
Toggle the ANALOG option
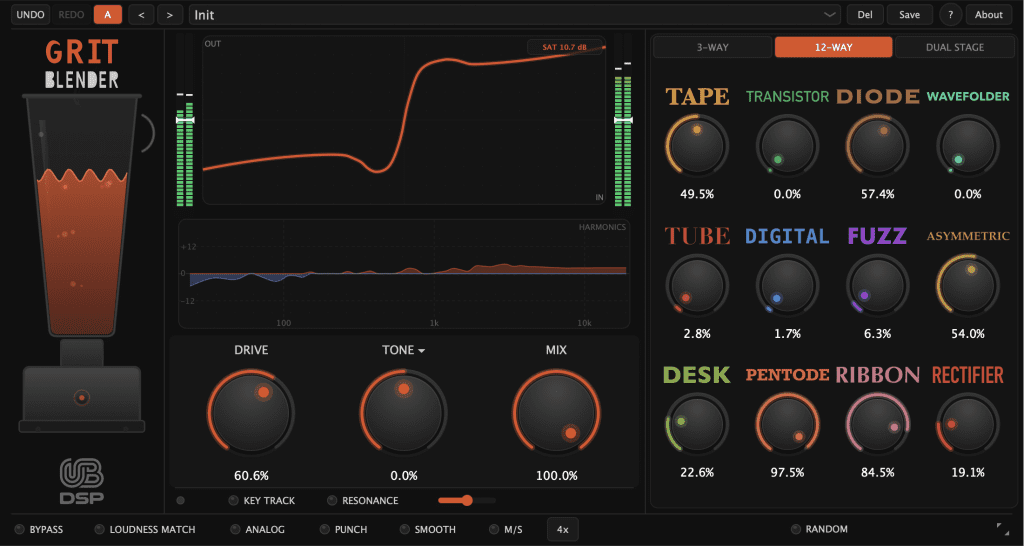257,529
